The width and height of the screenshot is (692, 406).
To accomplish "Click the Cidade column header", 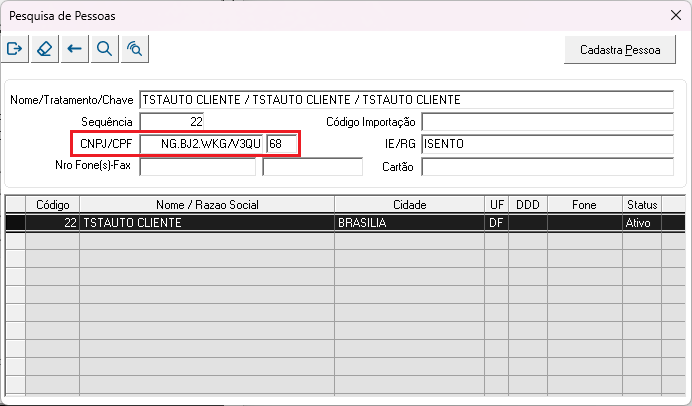I will tap(410, 205).
